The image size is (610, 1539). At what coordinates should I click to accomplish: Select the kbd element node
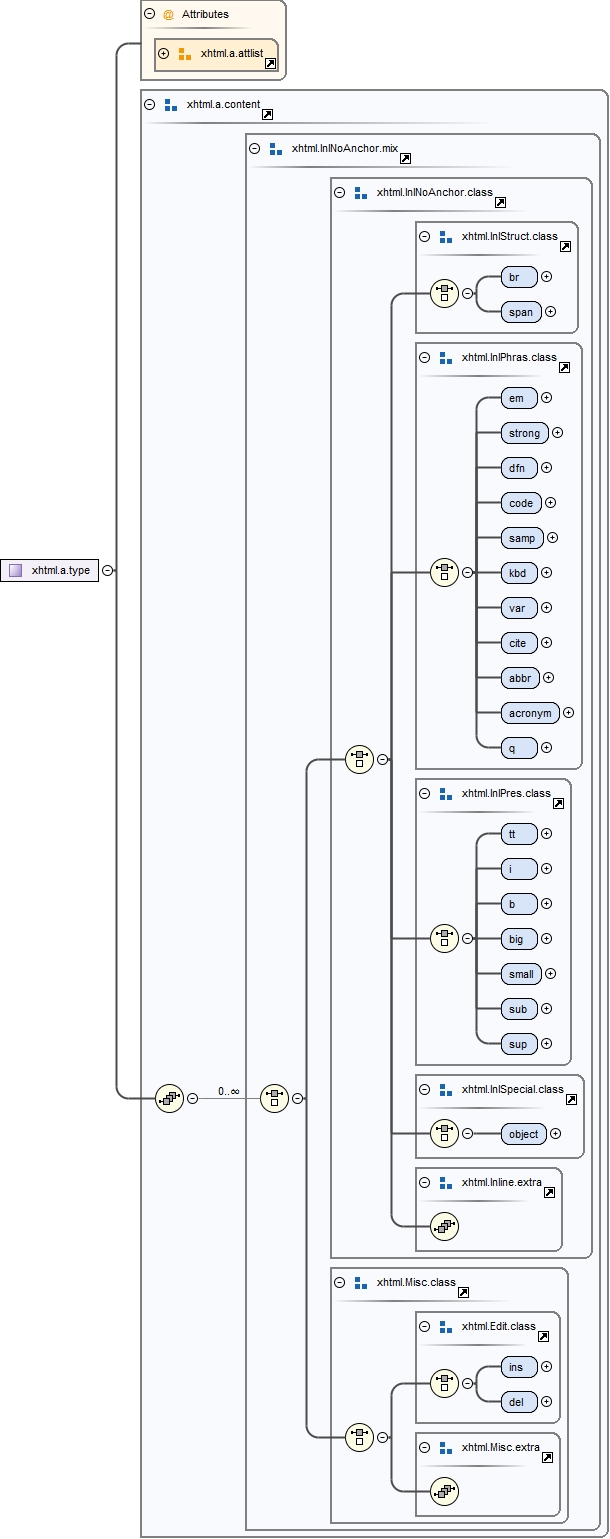(519, 573)
